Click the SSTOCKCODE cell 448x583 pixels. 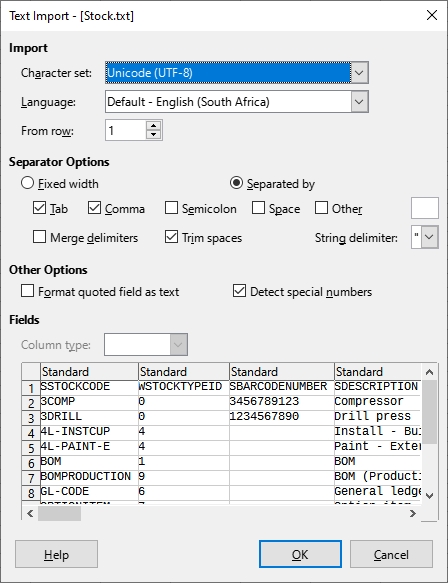89,387
